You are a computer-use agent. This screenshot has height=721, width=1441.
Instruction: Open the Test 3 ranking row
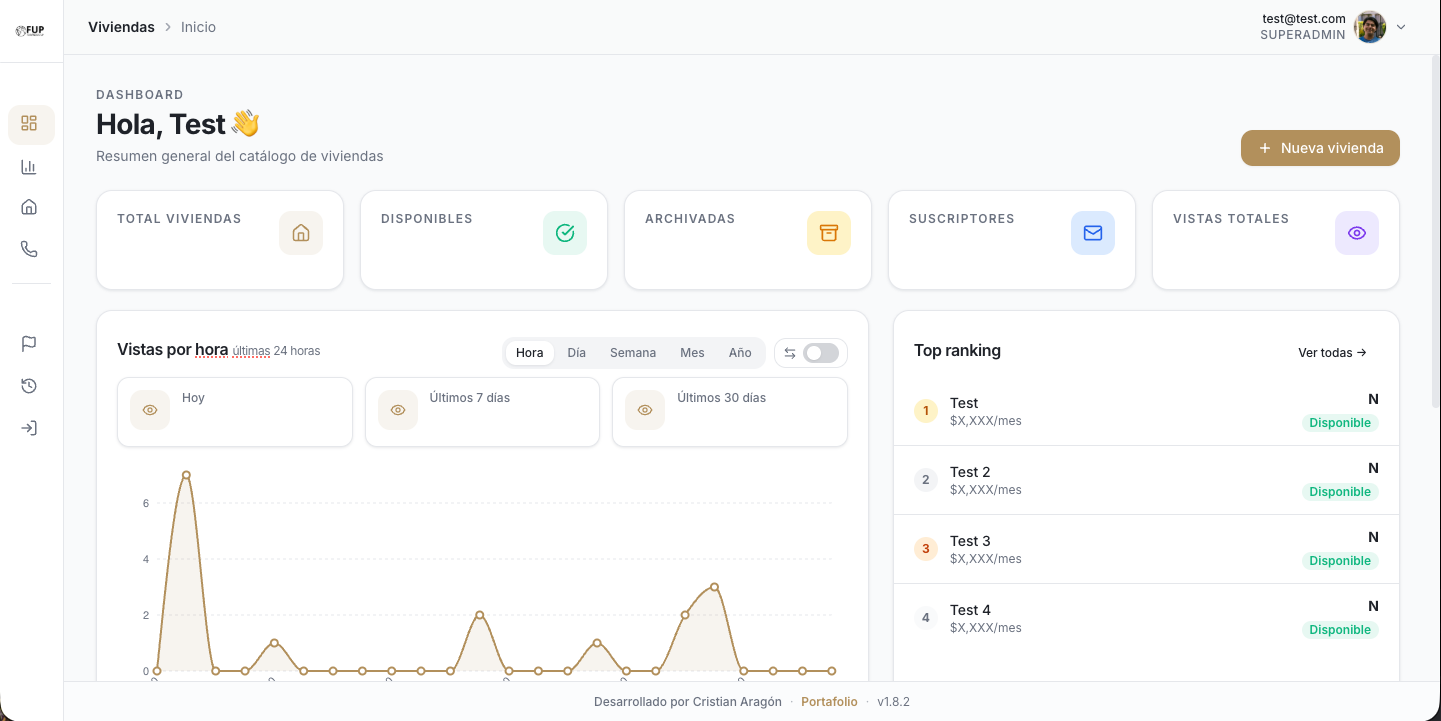(1146, 550)
